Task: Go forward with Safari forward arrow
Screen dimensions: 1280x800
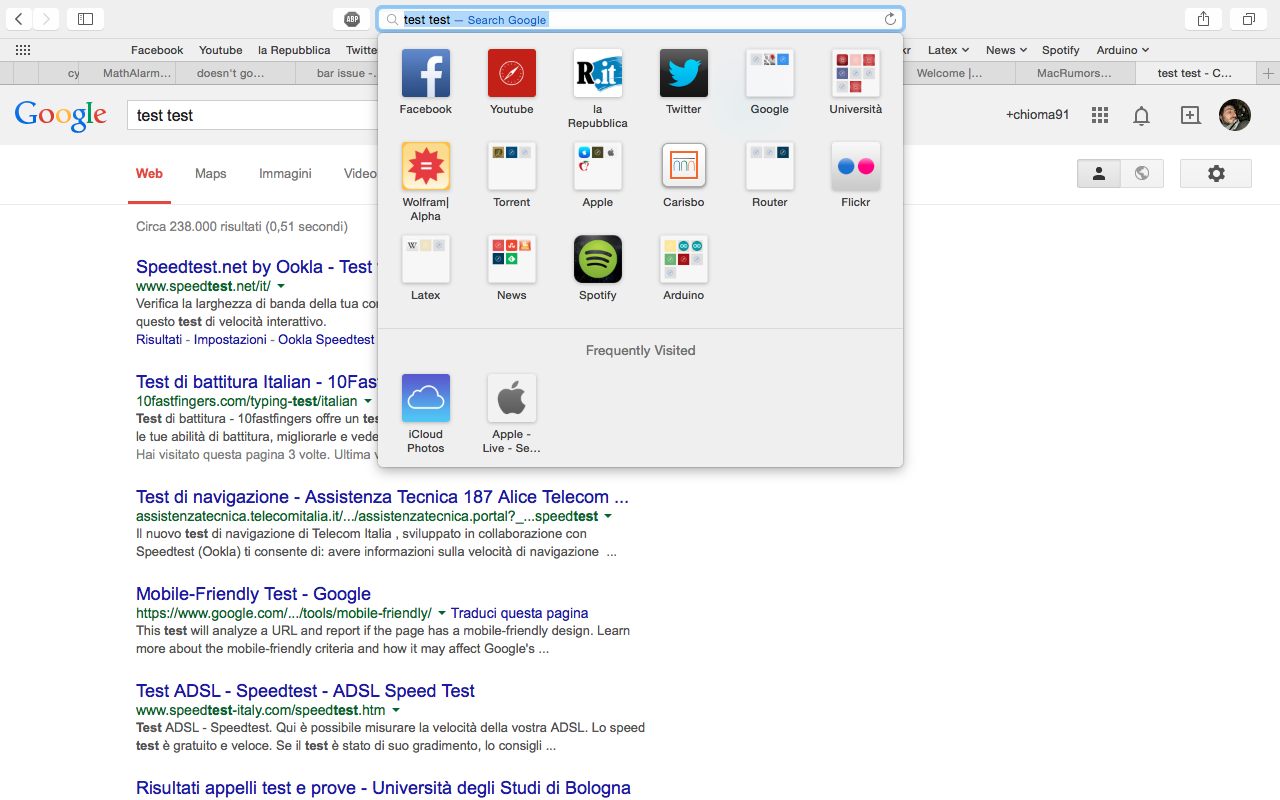Action: (47, 19)
